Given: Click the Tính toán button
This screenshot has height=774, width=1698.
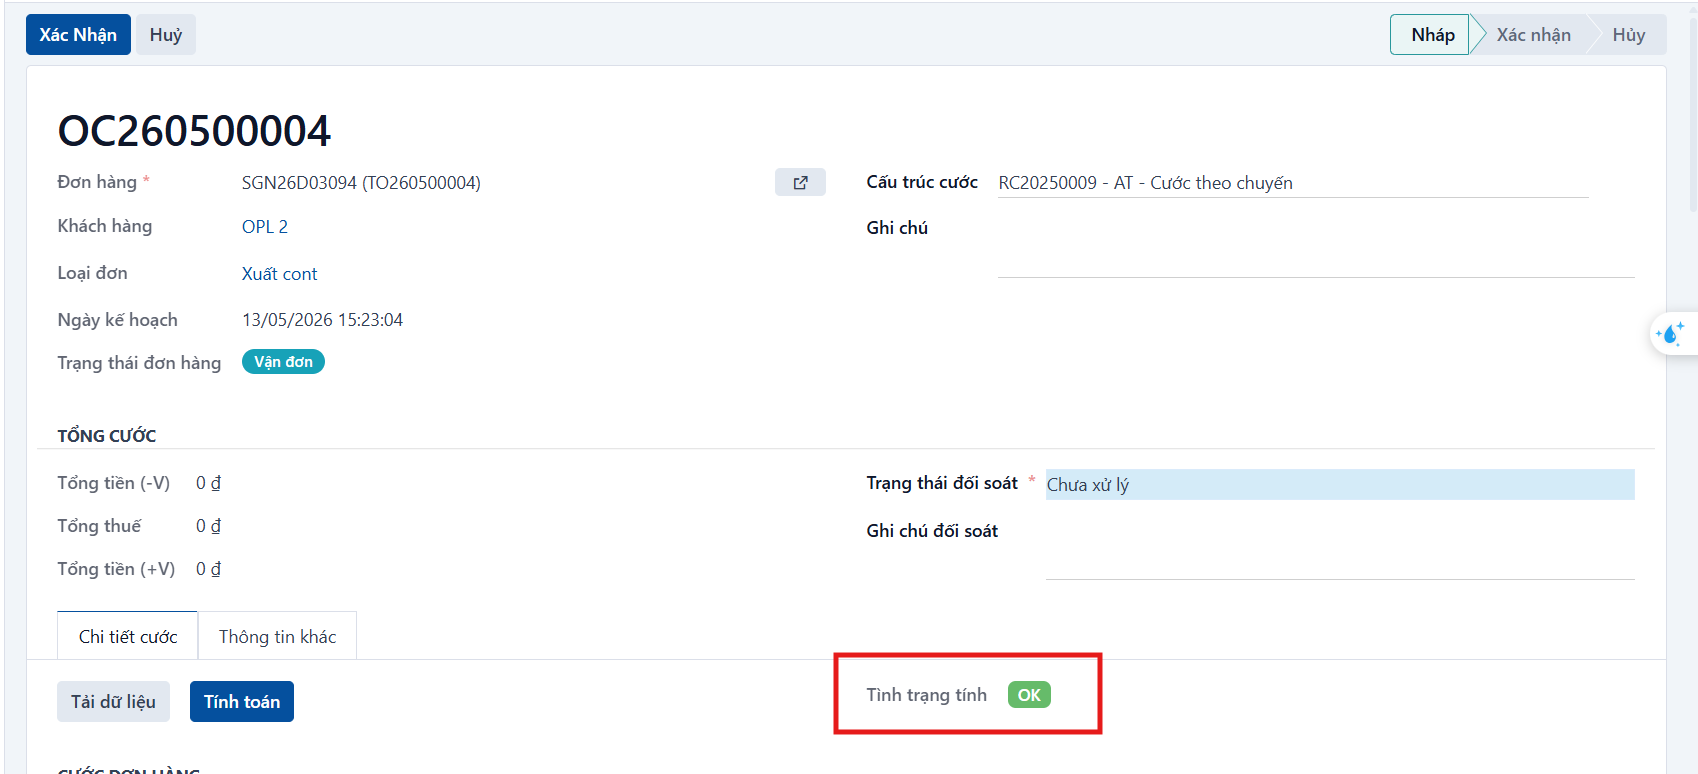Looking at the screenshot, I should click(242, 702).
